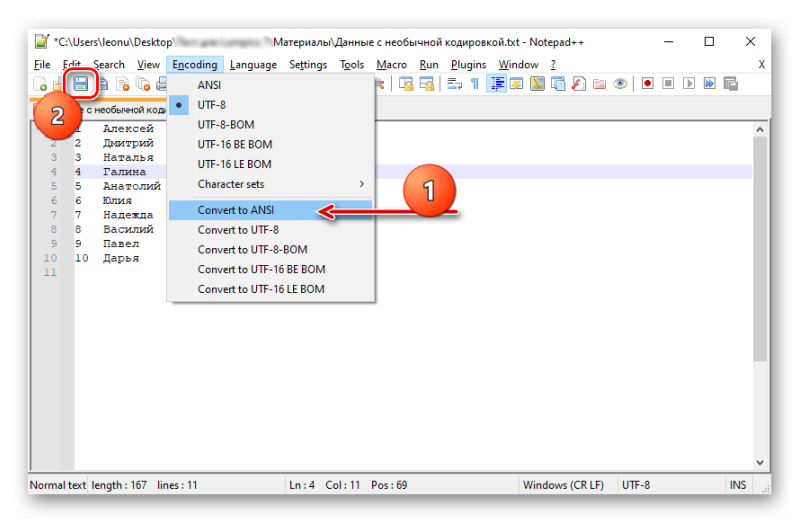Open the Plugins menu
The height and width of the screenshot is (523, 800).
(x=468, y=65)
